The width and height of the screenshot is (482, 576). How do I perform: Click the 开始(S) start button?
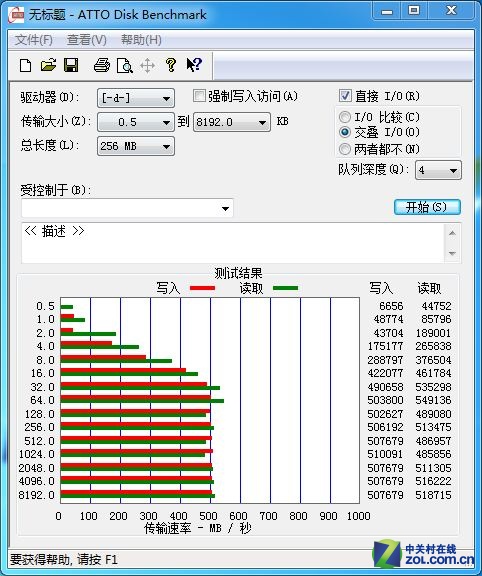tap(427, 207)
